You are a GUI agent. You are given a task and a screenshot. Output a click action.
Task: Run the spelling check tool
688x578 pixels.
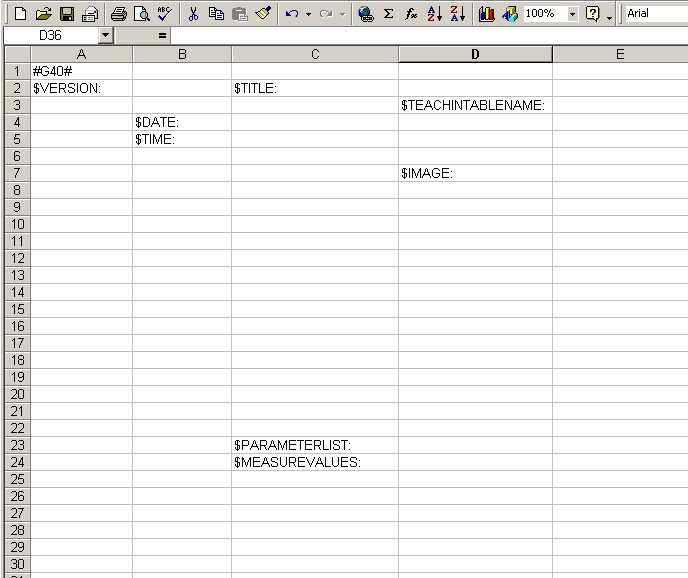(165, 14)
